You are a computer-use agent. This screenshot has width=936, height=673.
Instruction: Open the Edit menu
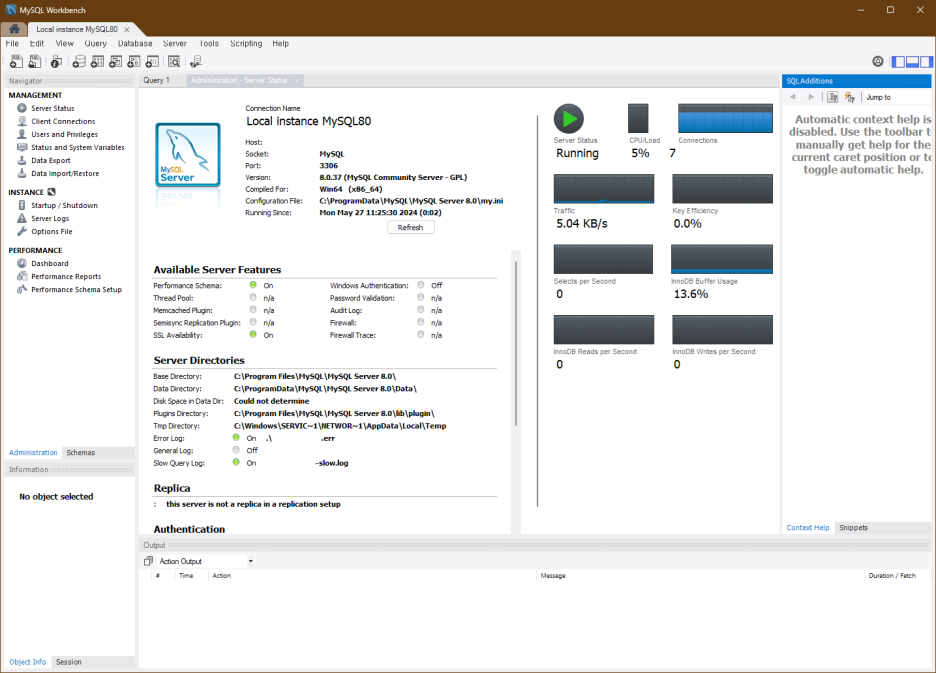[37, 44]
